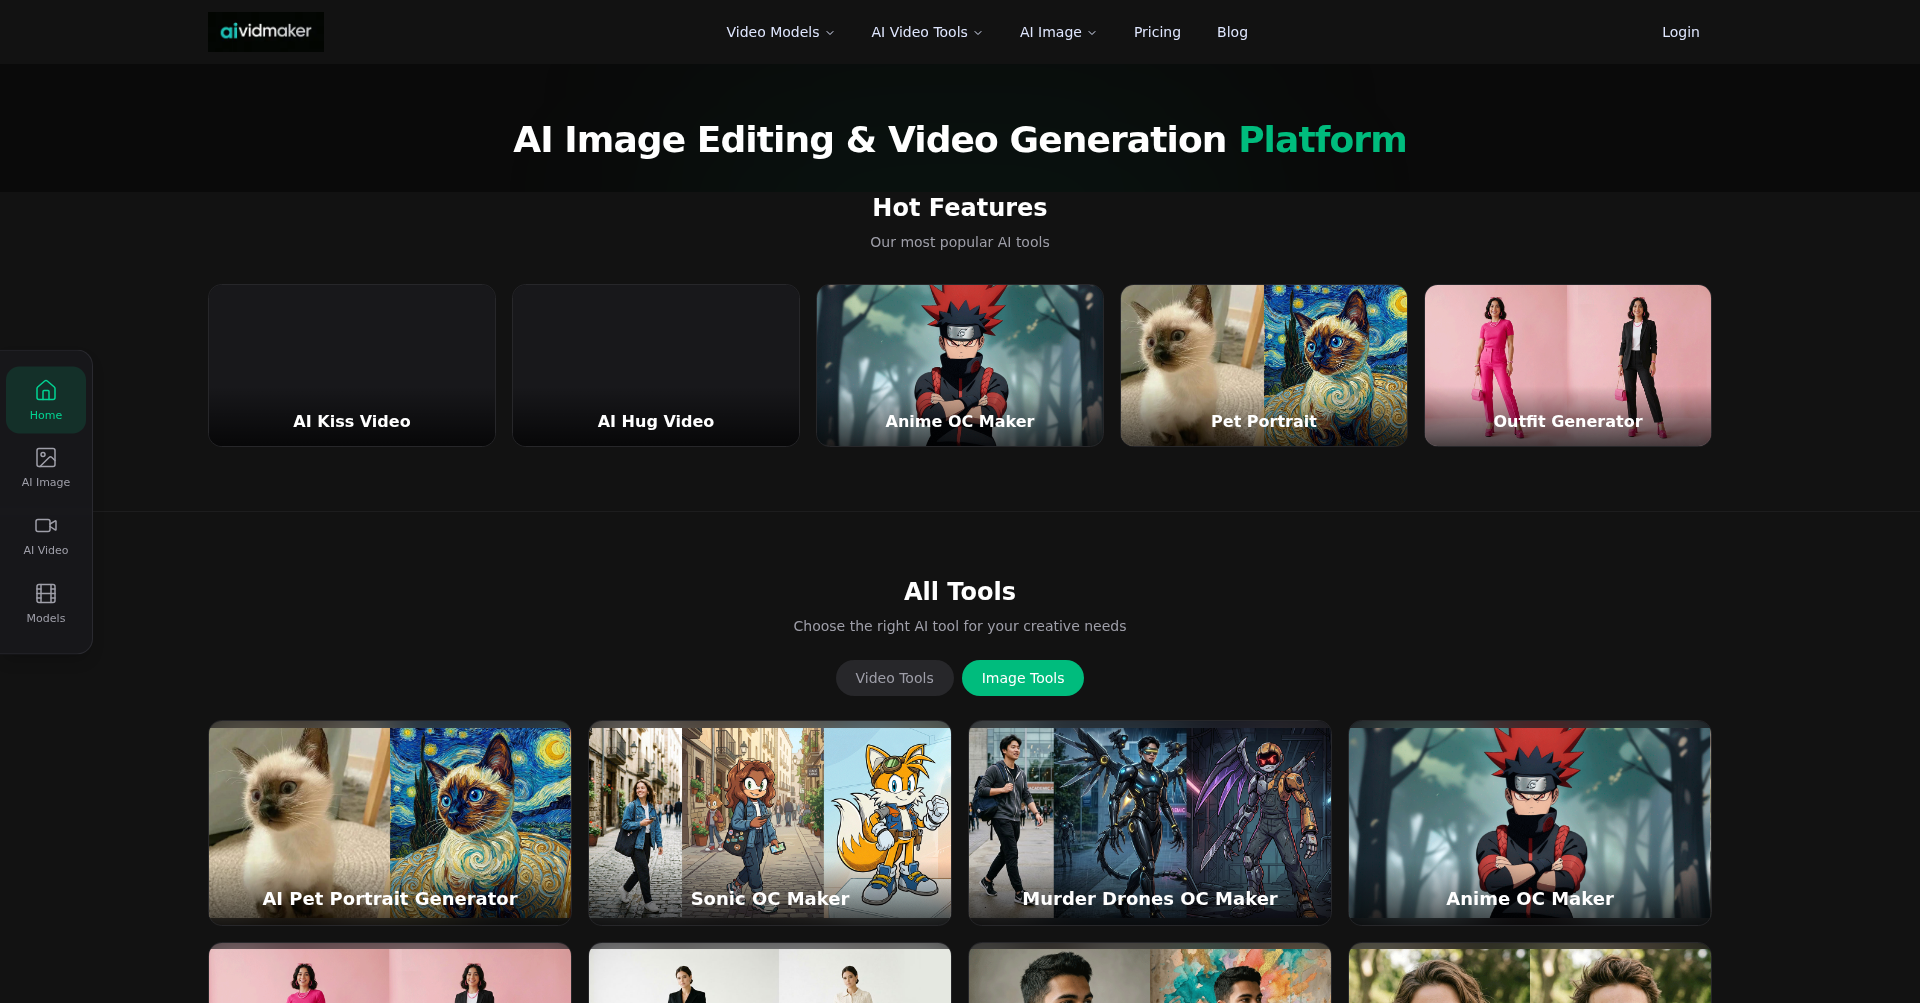
Task: Expand the AI Video Tools dropdown
Action: (926, 31)
